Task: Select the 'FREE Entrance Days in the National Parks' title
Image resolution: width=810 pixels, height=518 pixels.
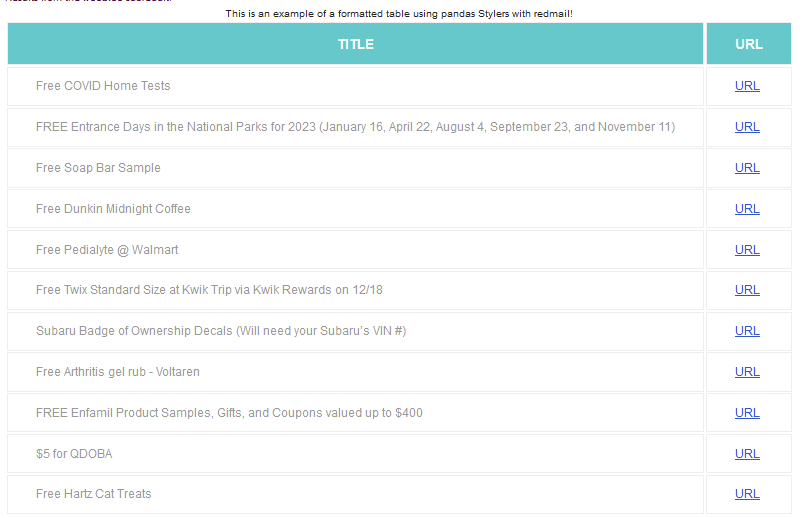Action: click(x=355, y=127)
